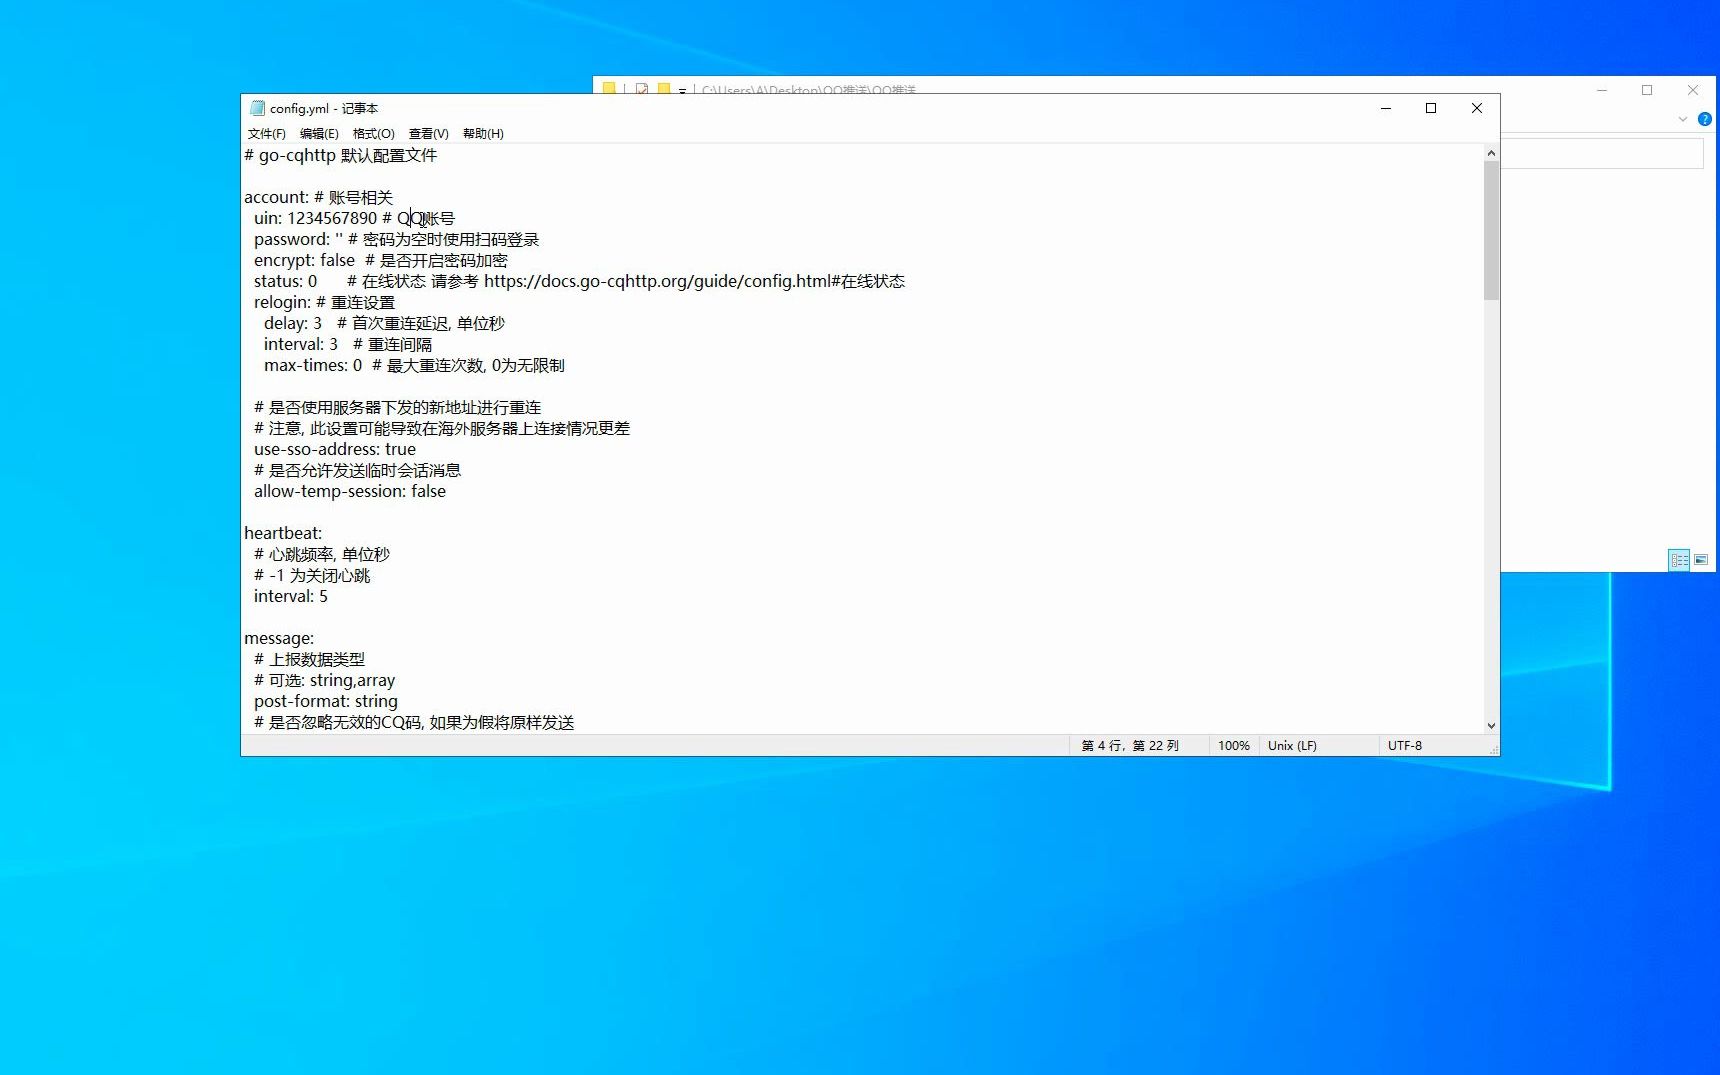Click the 'relogin: # 重连设置' line
The height and width of the screenshot is (1075, 1720).
click(325, 302)
